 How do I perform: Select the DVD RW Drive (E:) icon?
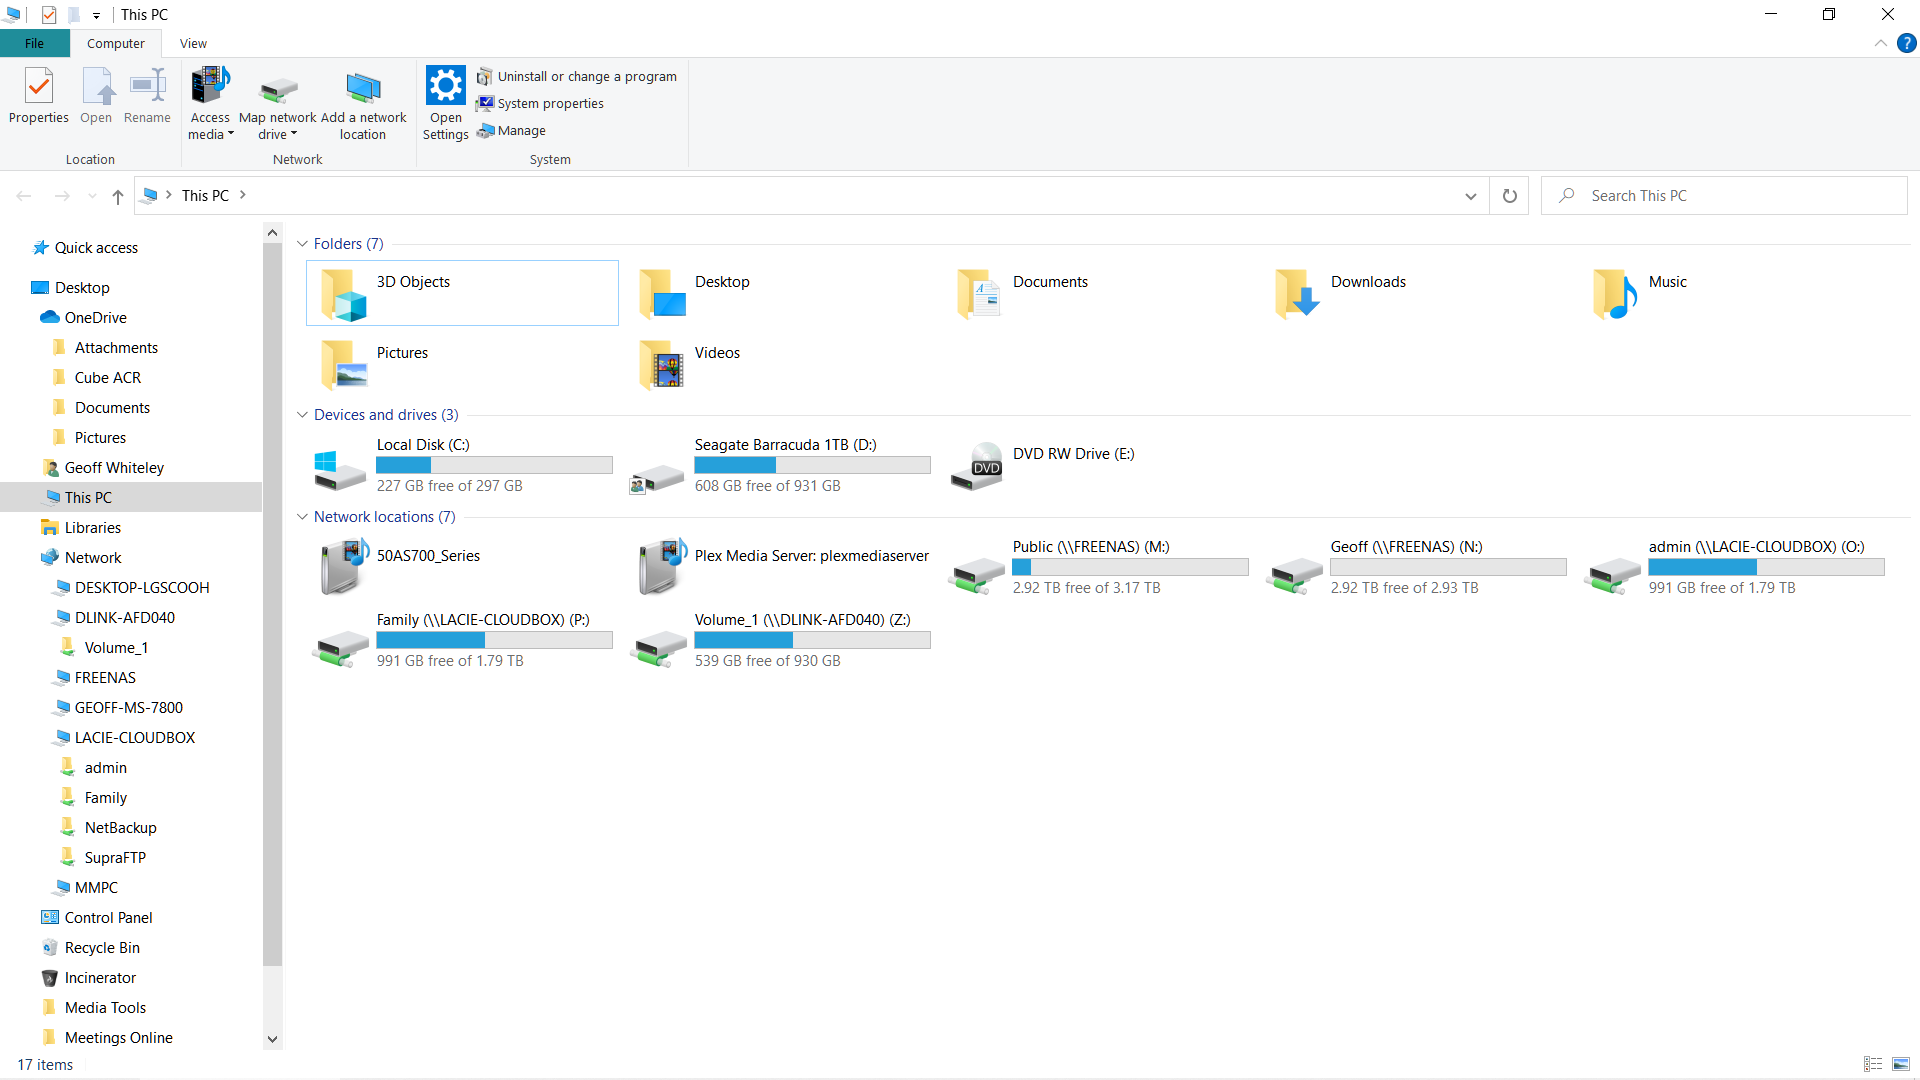pyautogui.click(x=977, y=466)
